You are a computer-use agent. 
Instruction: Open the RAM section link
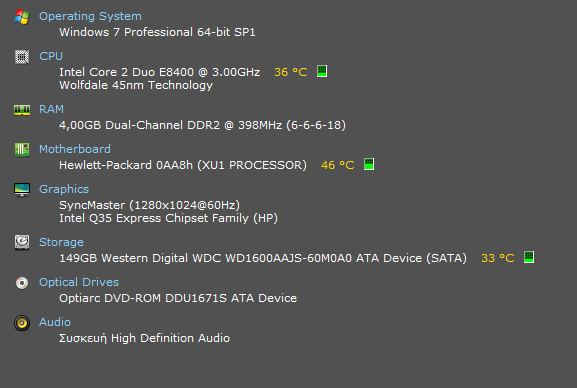pyautogui.click(x=51, y=109)
